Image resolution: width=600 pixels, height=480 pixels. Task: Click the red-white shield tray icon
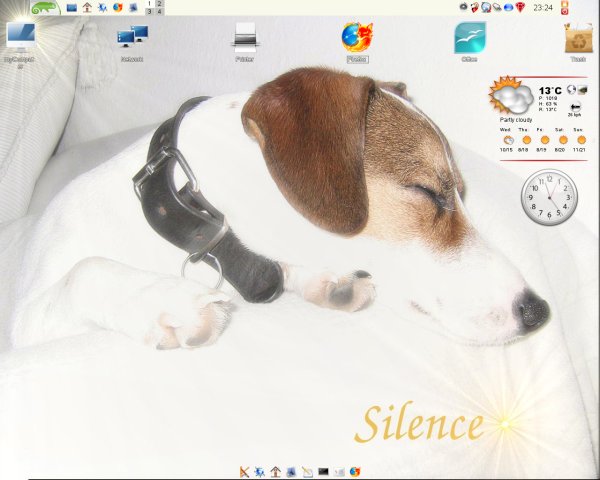click(x=475, y=7)
